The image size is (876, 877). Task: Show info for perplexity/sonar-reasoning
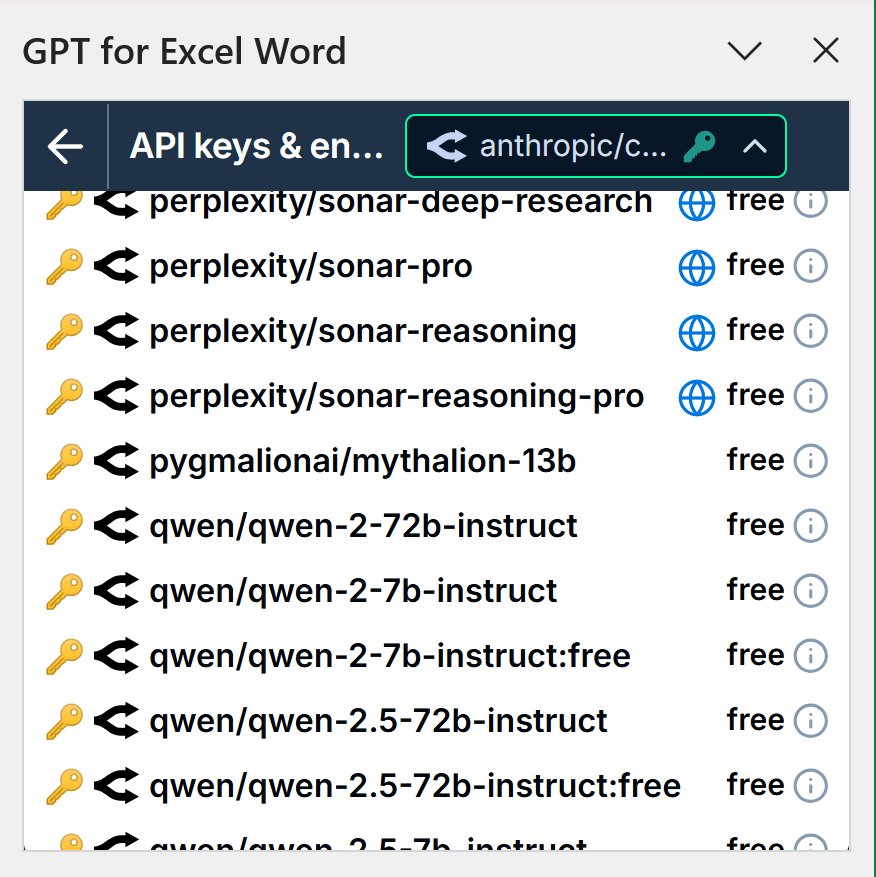811,331
